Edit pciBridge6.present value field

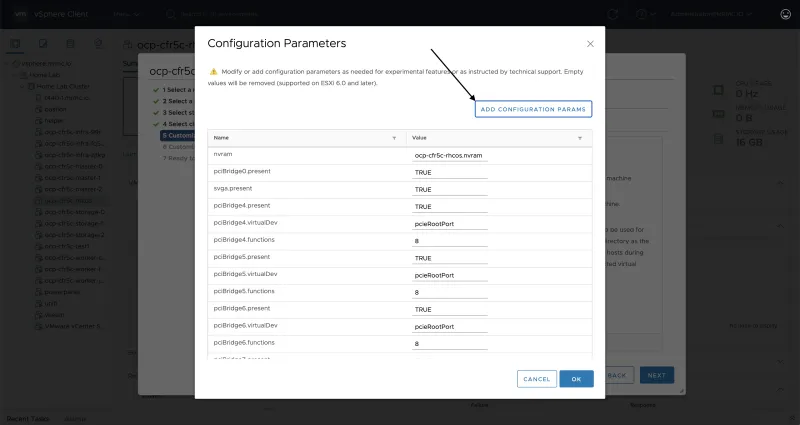point(449,310)
